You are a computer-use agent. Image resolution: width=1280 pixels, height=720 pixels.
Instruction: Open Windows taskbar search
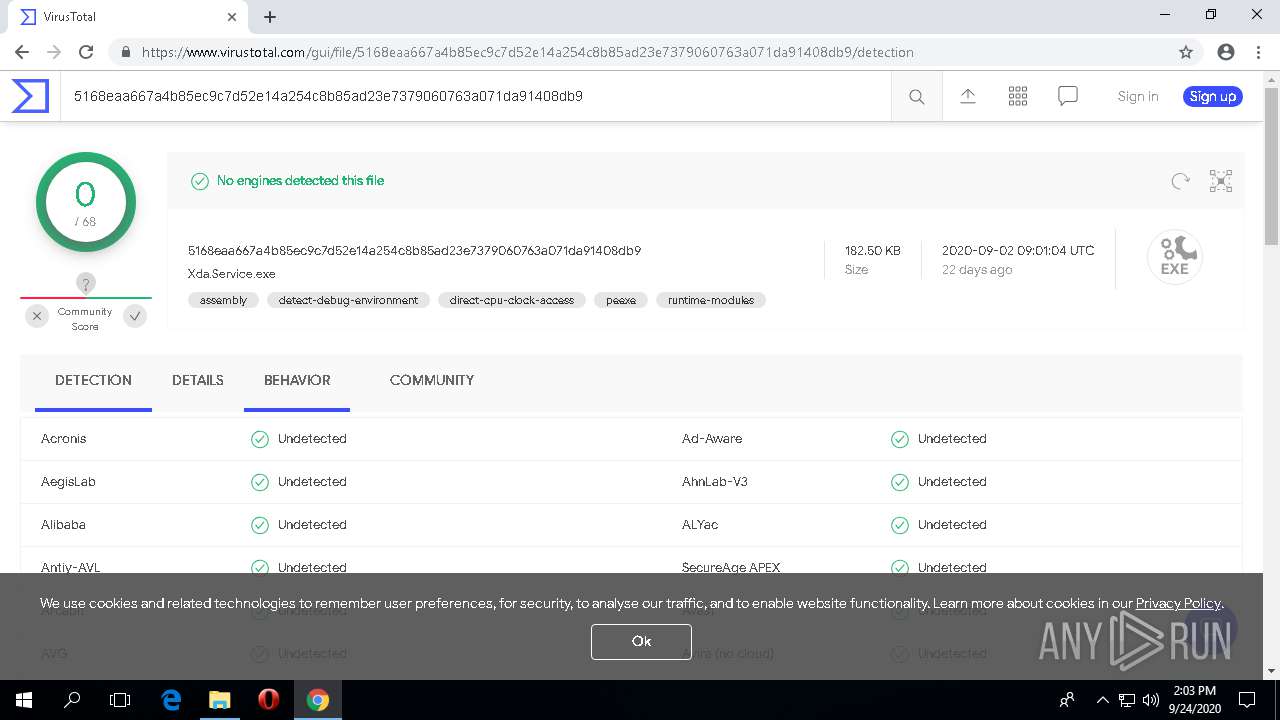tap(72, 700)
